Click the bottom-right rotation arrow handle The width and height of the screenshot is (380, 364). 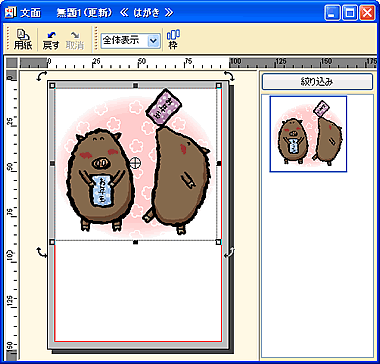coord(229,252)
